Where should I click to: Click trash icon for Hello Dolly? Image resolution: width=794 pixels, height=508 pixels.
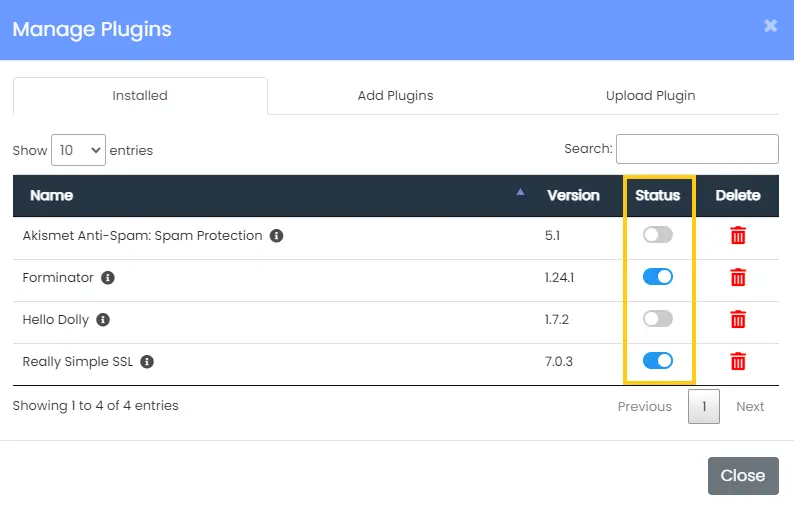click(x=738, y=320)
